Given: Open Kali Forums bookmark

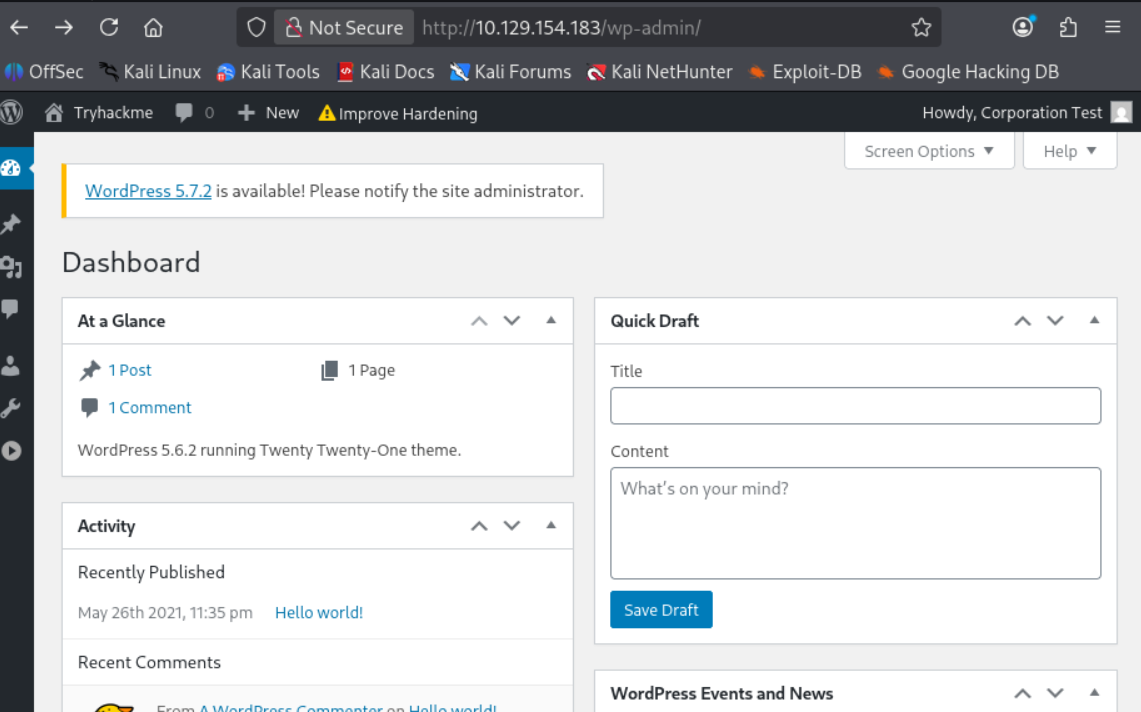Looking at the screenshot, I should (511, 72).
